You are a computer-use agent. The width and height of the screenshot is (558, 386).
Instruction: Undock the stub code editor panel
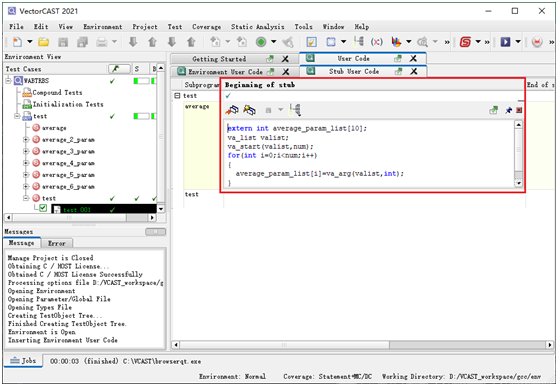tap(493, 110)
